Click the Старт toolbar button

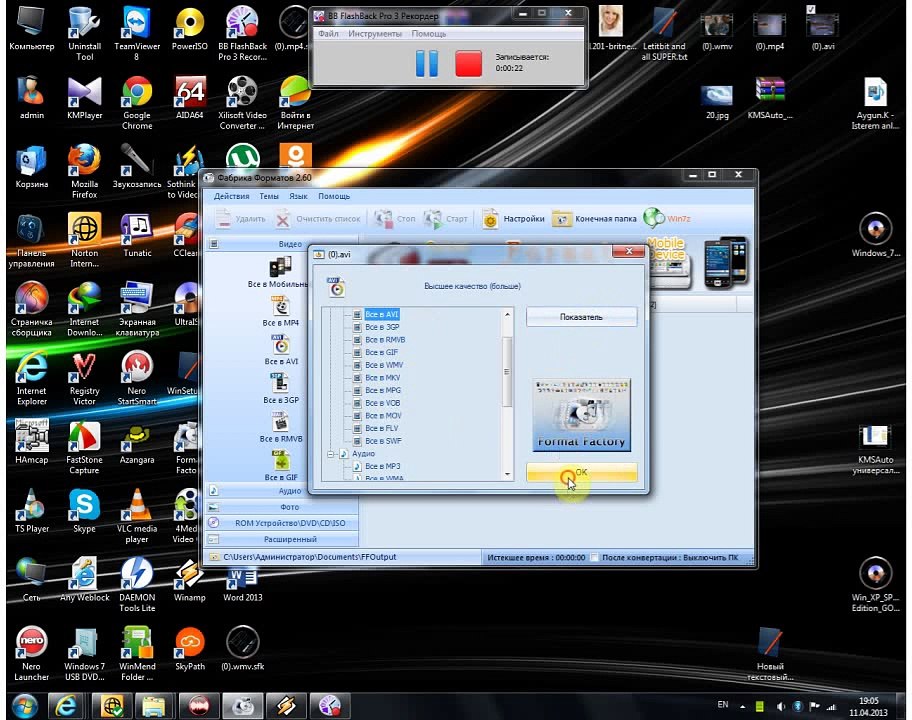[446, 219]
